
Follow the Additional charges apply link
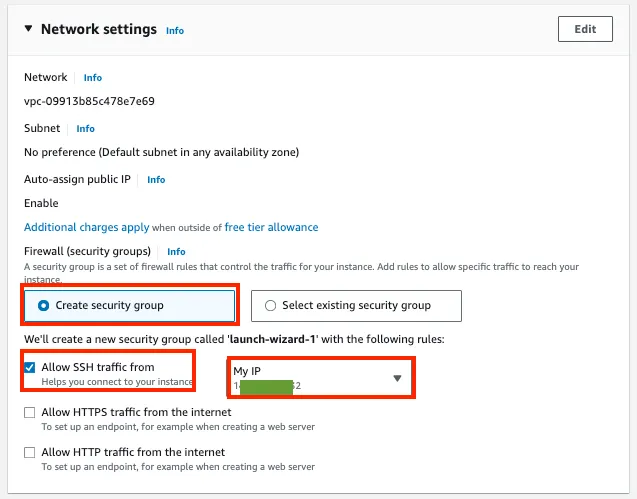point(86,227)
